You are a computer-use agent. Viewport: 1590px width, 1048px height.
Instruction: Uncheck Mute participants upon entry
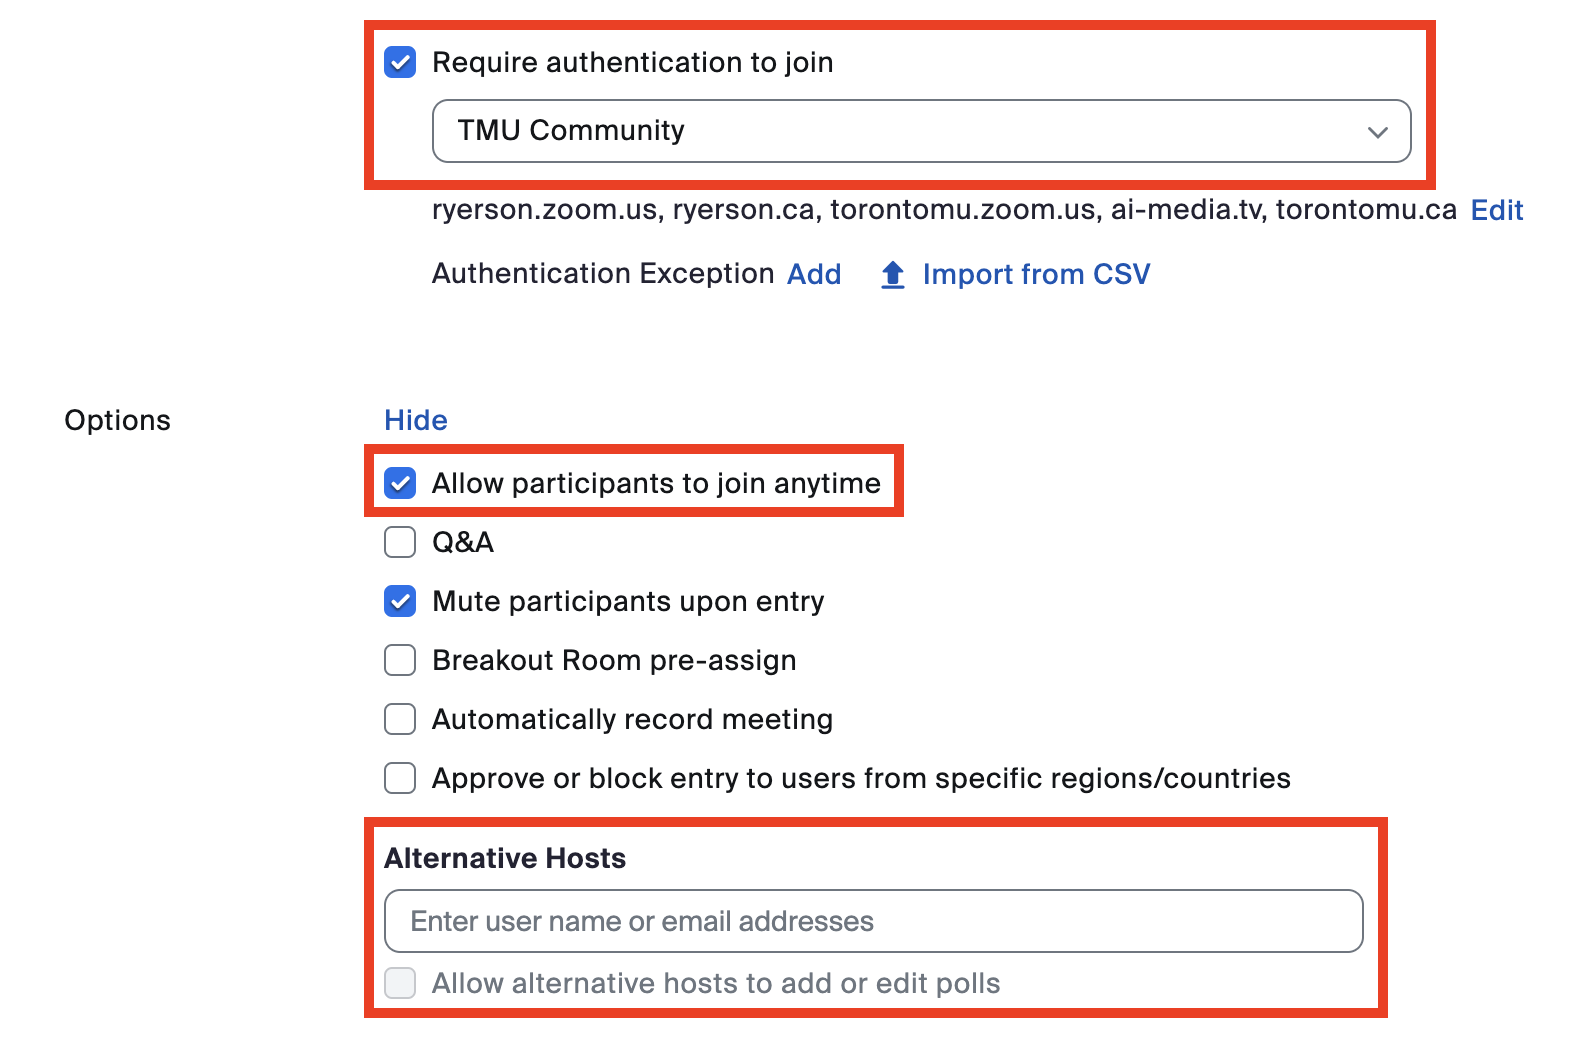400,602
